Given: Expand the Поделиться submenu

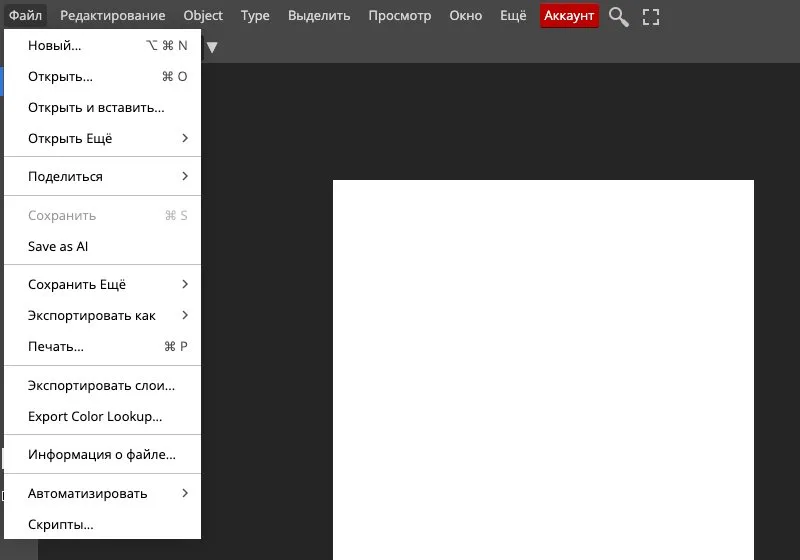Looking at the screenshot, I should (x=102, y=176).
